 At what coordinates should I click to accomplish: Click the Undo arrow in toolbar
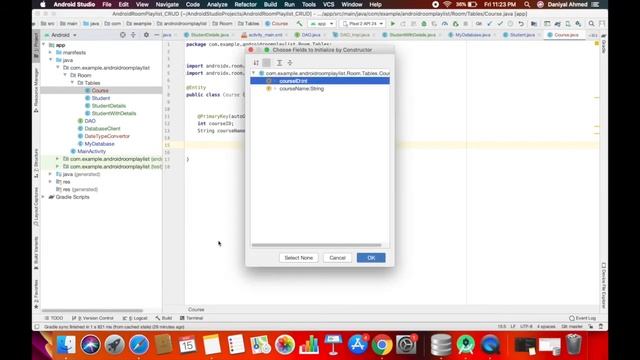pyautogui.click(x=521, y=24)
